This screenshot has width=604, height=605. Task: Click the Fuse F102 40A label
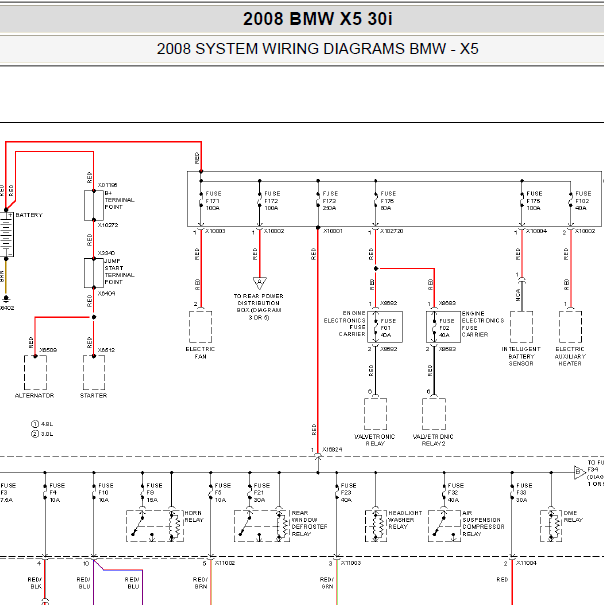coord(583,201)
